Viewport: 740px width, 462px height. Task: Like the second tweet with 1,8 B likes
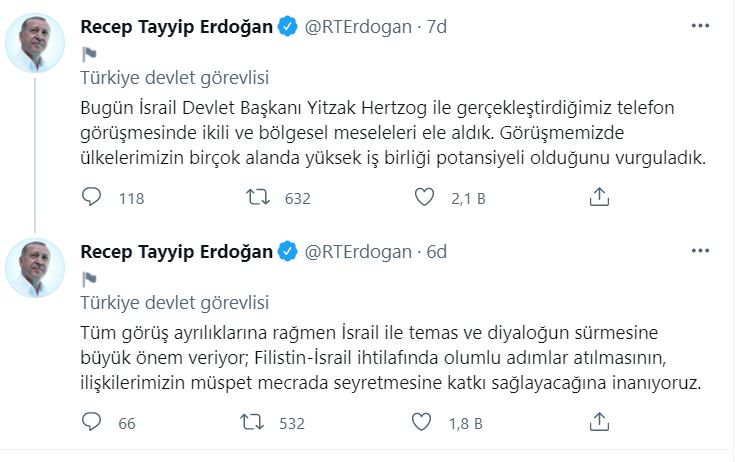[427, 423]
